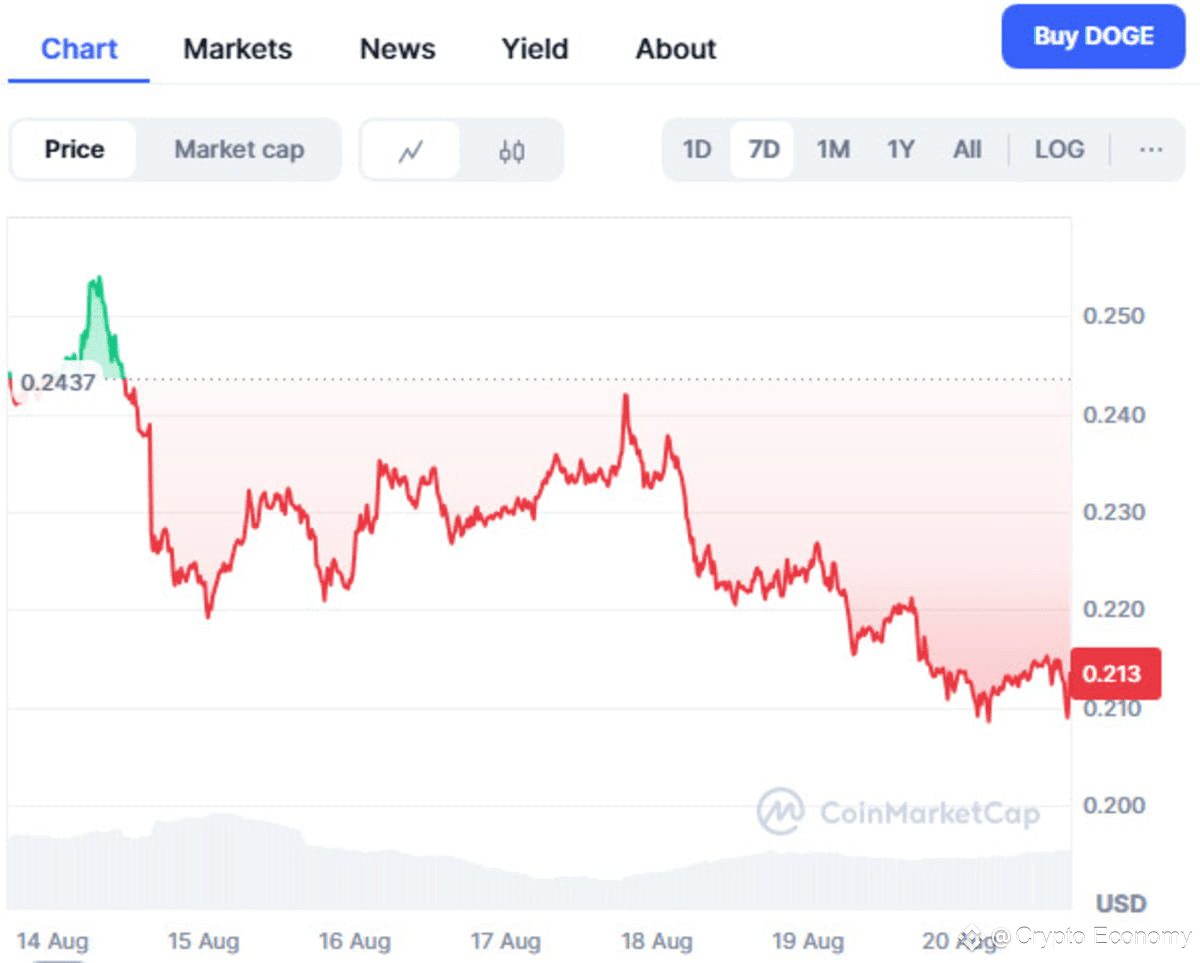Toggle Market cap view

239,150
